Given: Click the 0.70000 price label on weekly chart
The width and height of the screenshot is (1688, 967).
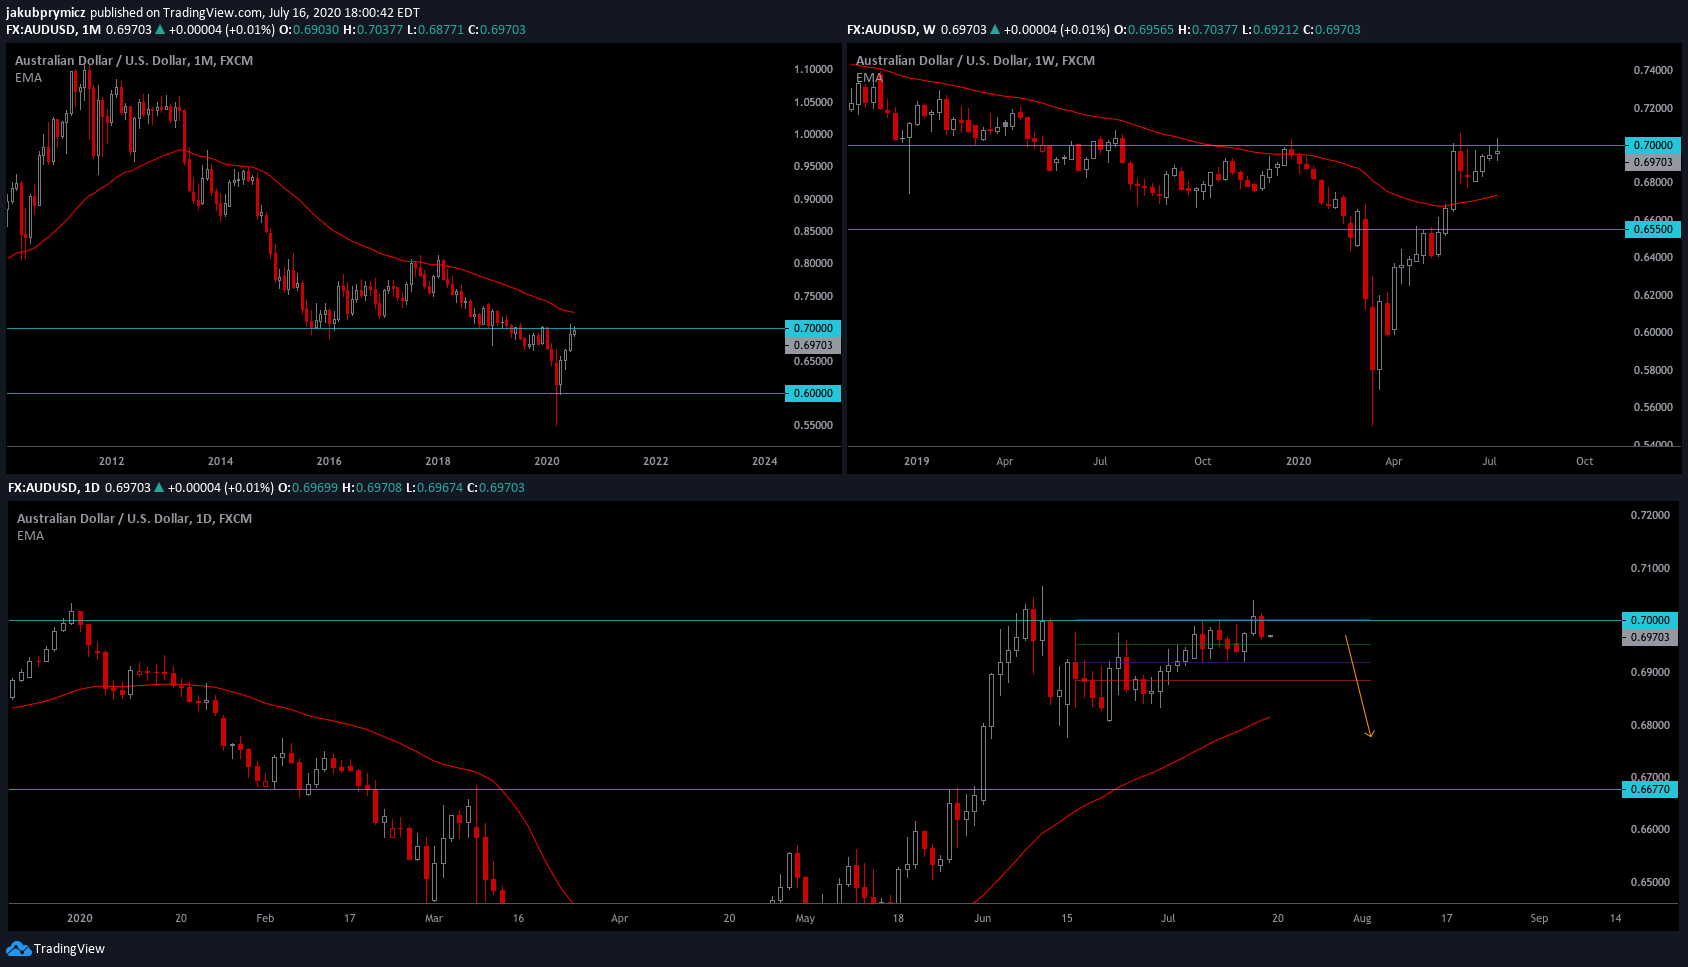Looking at the screenshot, I should 1653,145.
